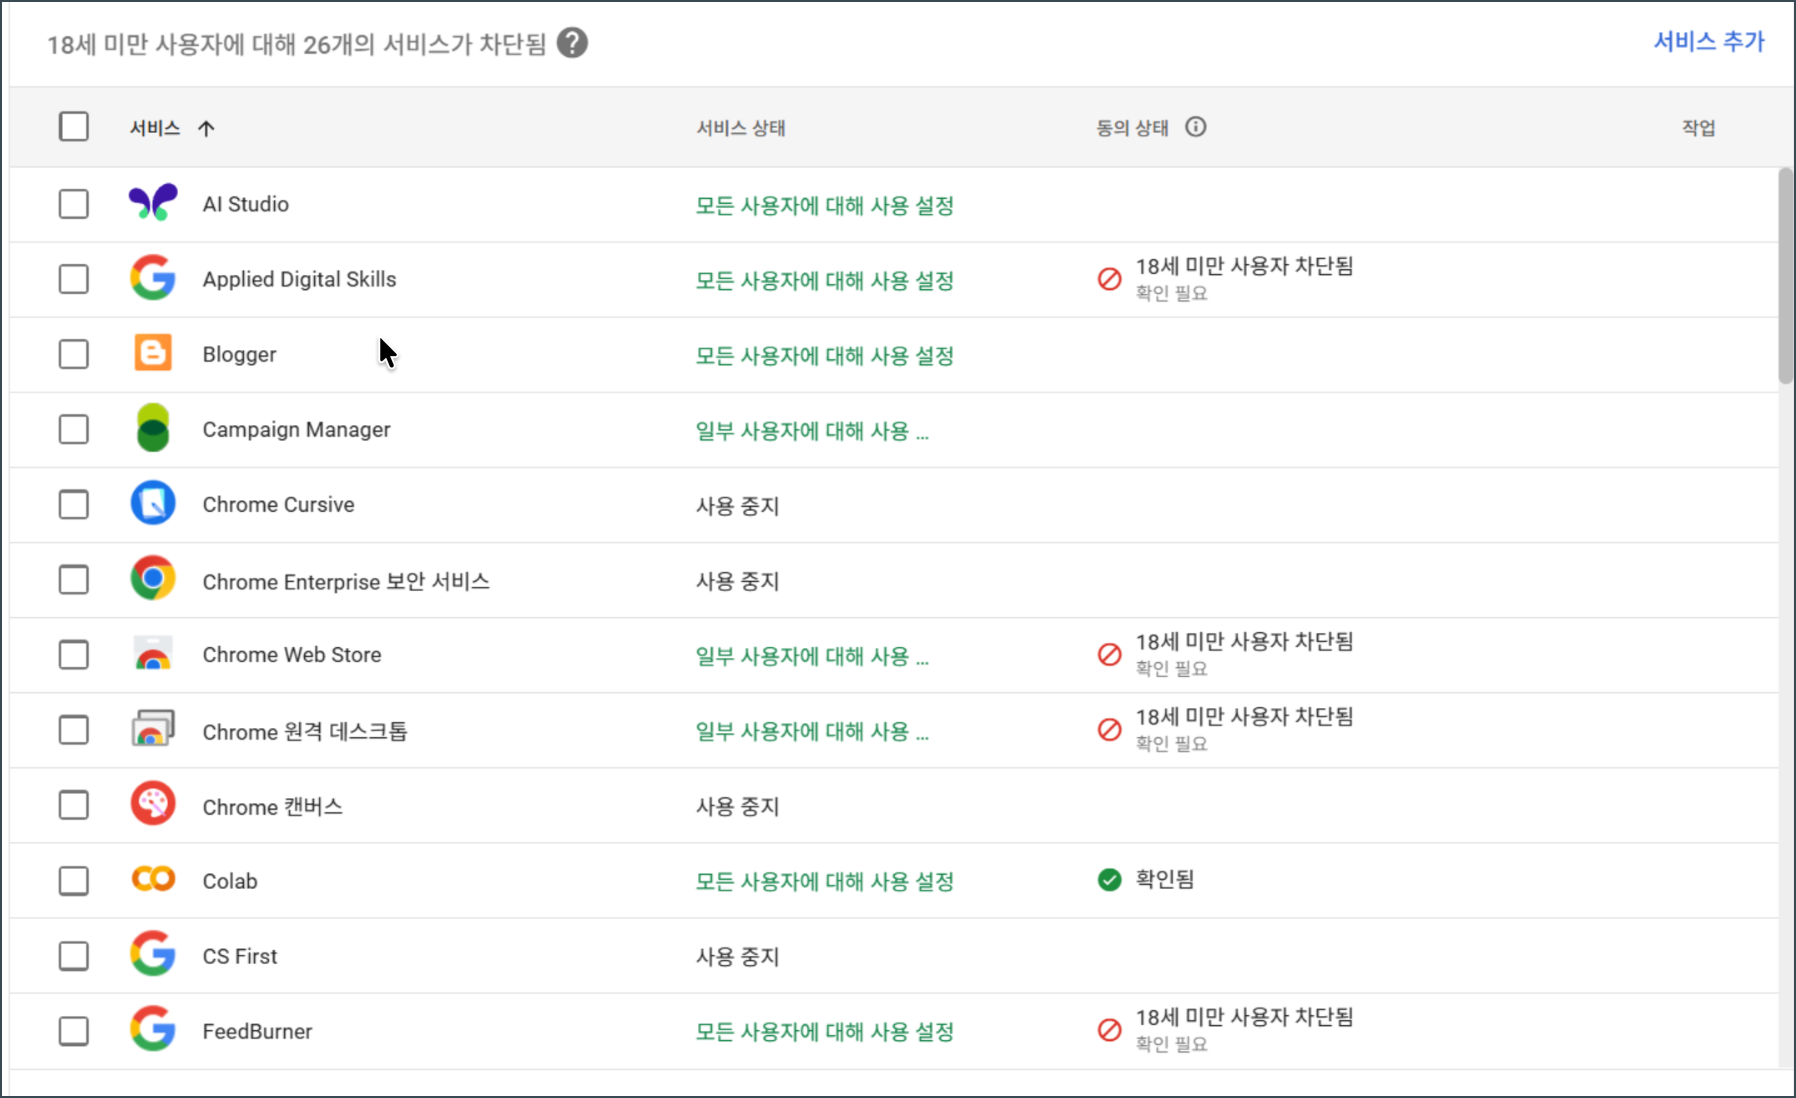Image resolution: width=1796 pixels, height=1098 pixels.
Task: Click sort arrow beside 서비스 column
Action: [206, 128]
